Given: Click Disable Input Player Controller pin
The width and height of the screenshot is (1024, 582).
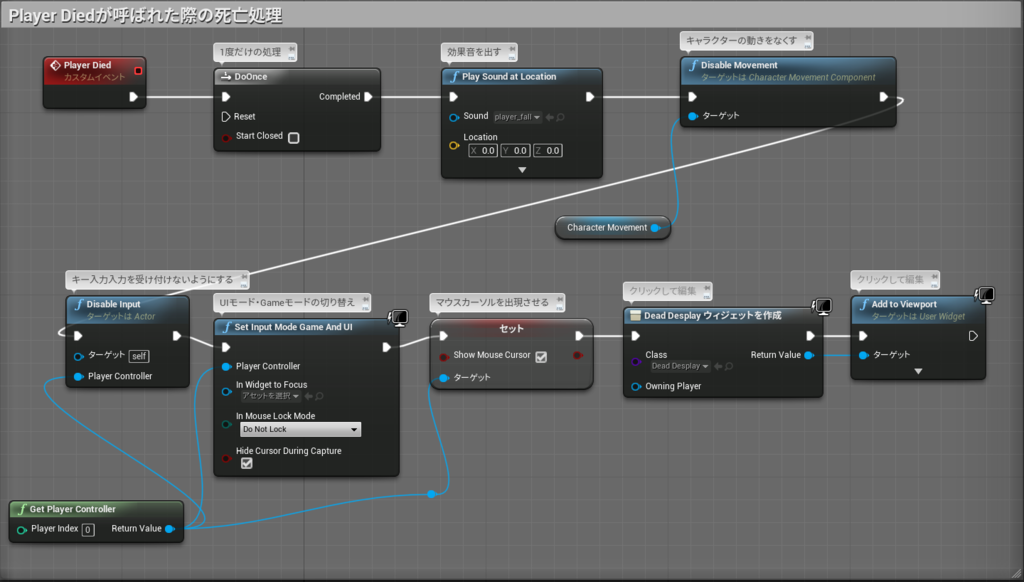Looking at the screenshot, I should click(x=78, y=377).
